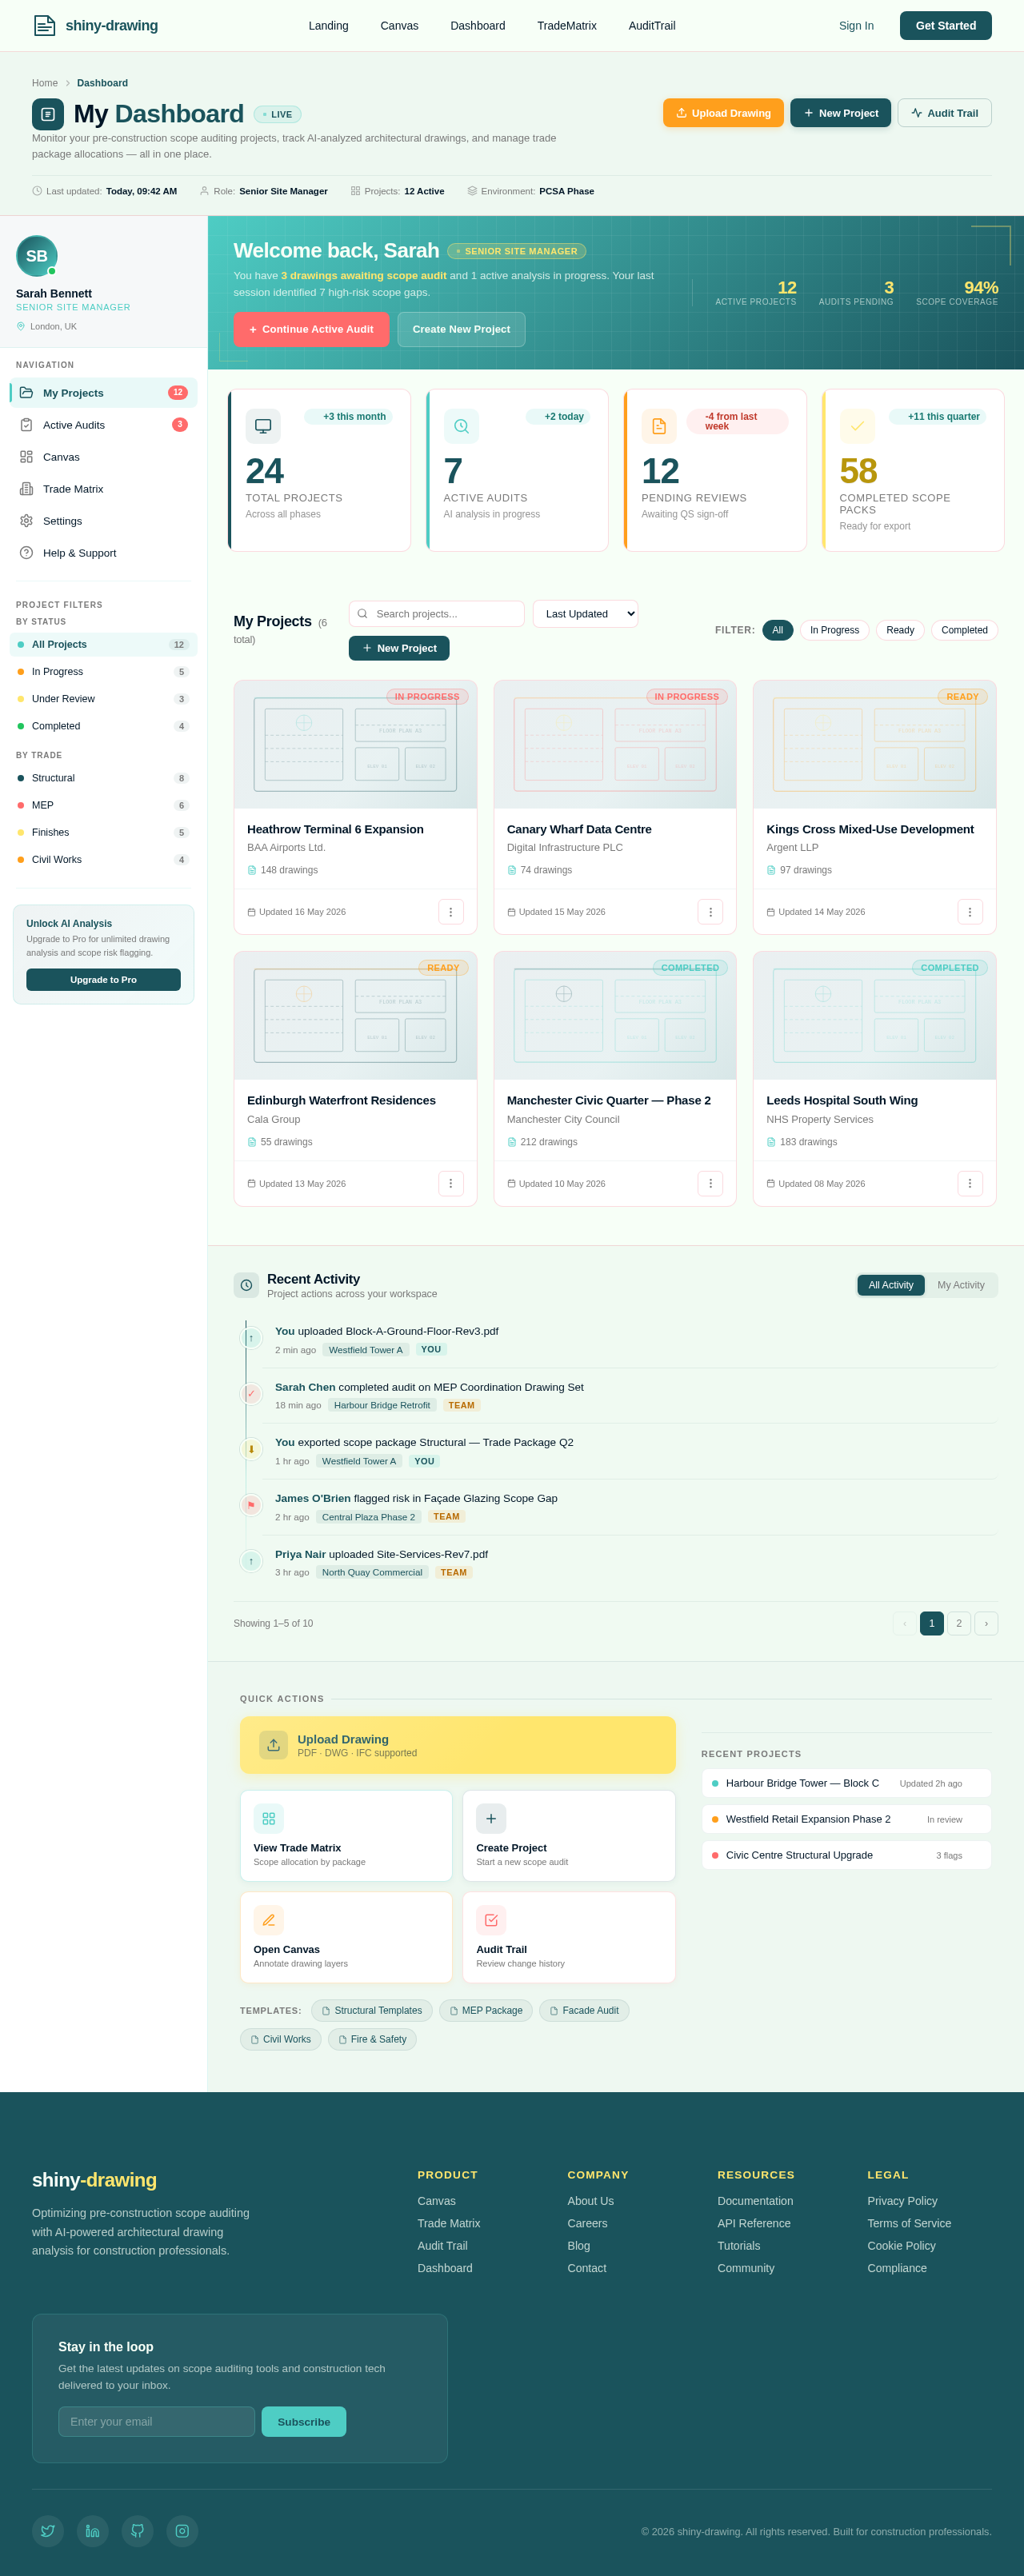Image resolution: width=1024 pixels, height=2576 pixels.
Task: Filter sidebar by MEP trade
Action: point(104,805)
